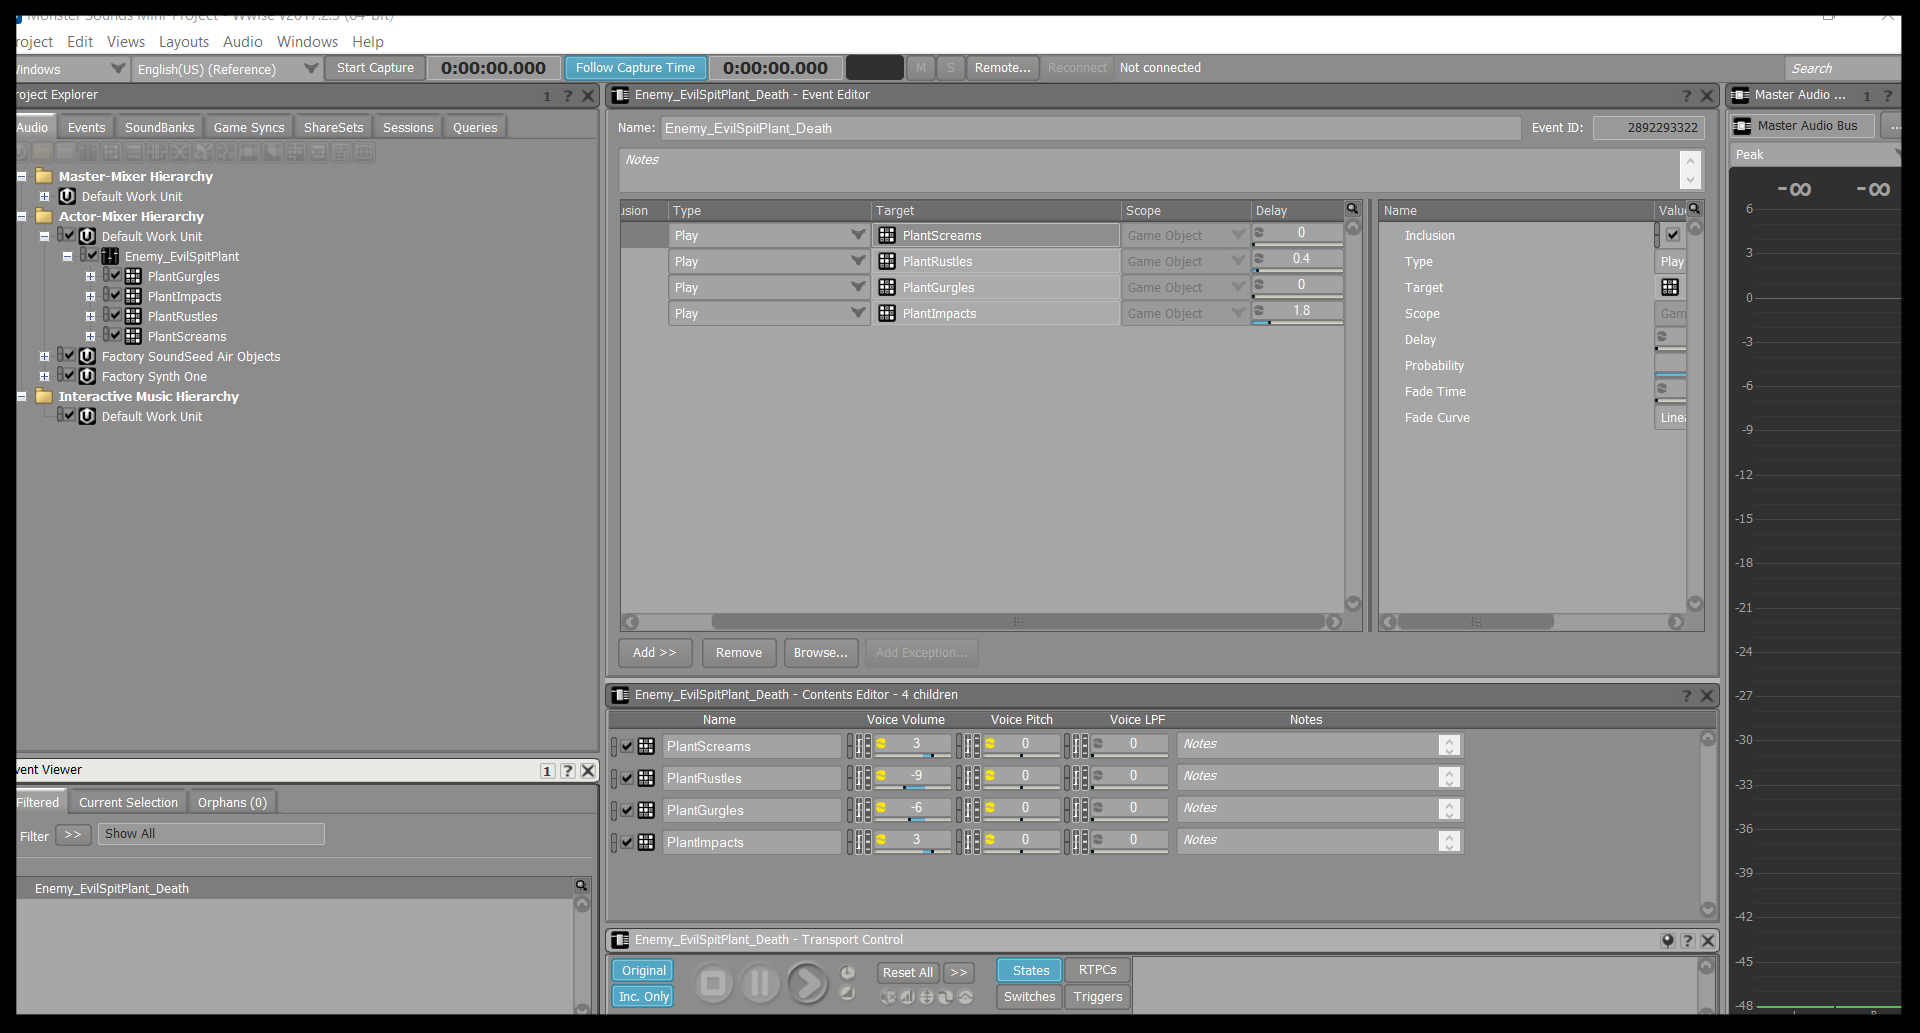
Task: Click the Remote... button
Action: (x=1002, y=68)
